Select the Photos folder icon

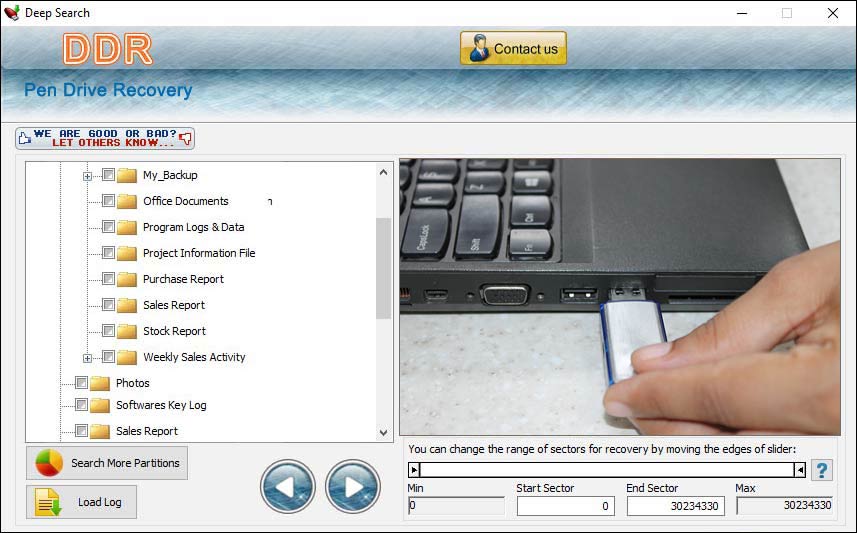click(x=100, y=383)
